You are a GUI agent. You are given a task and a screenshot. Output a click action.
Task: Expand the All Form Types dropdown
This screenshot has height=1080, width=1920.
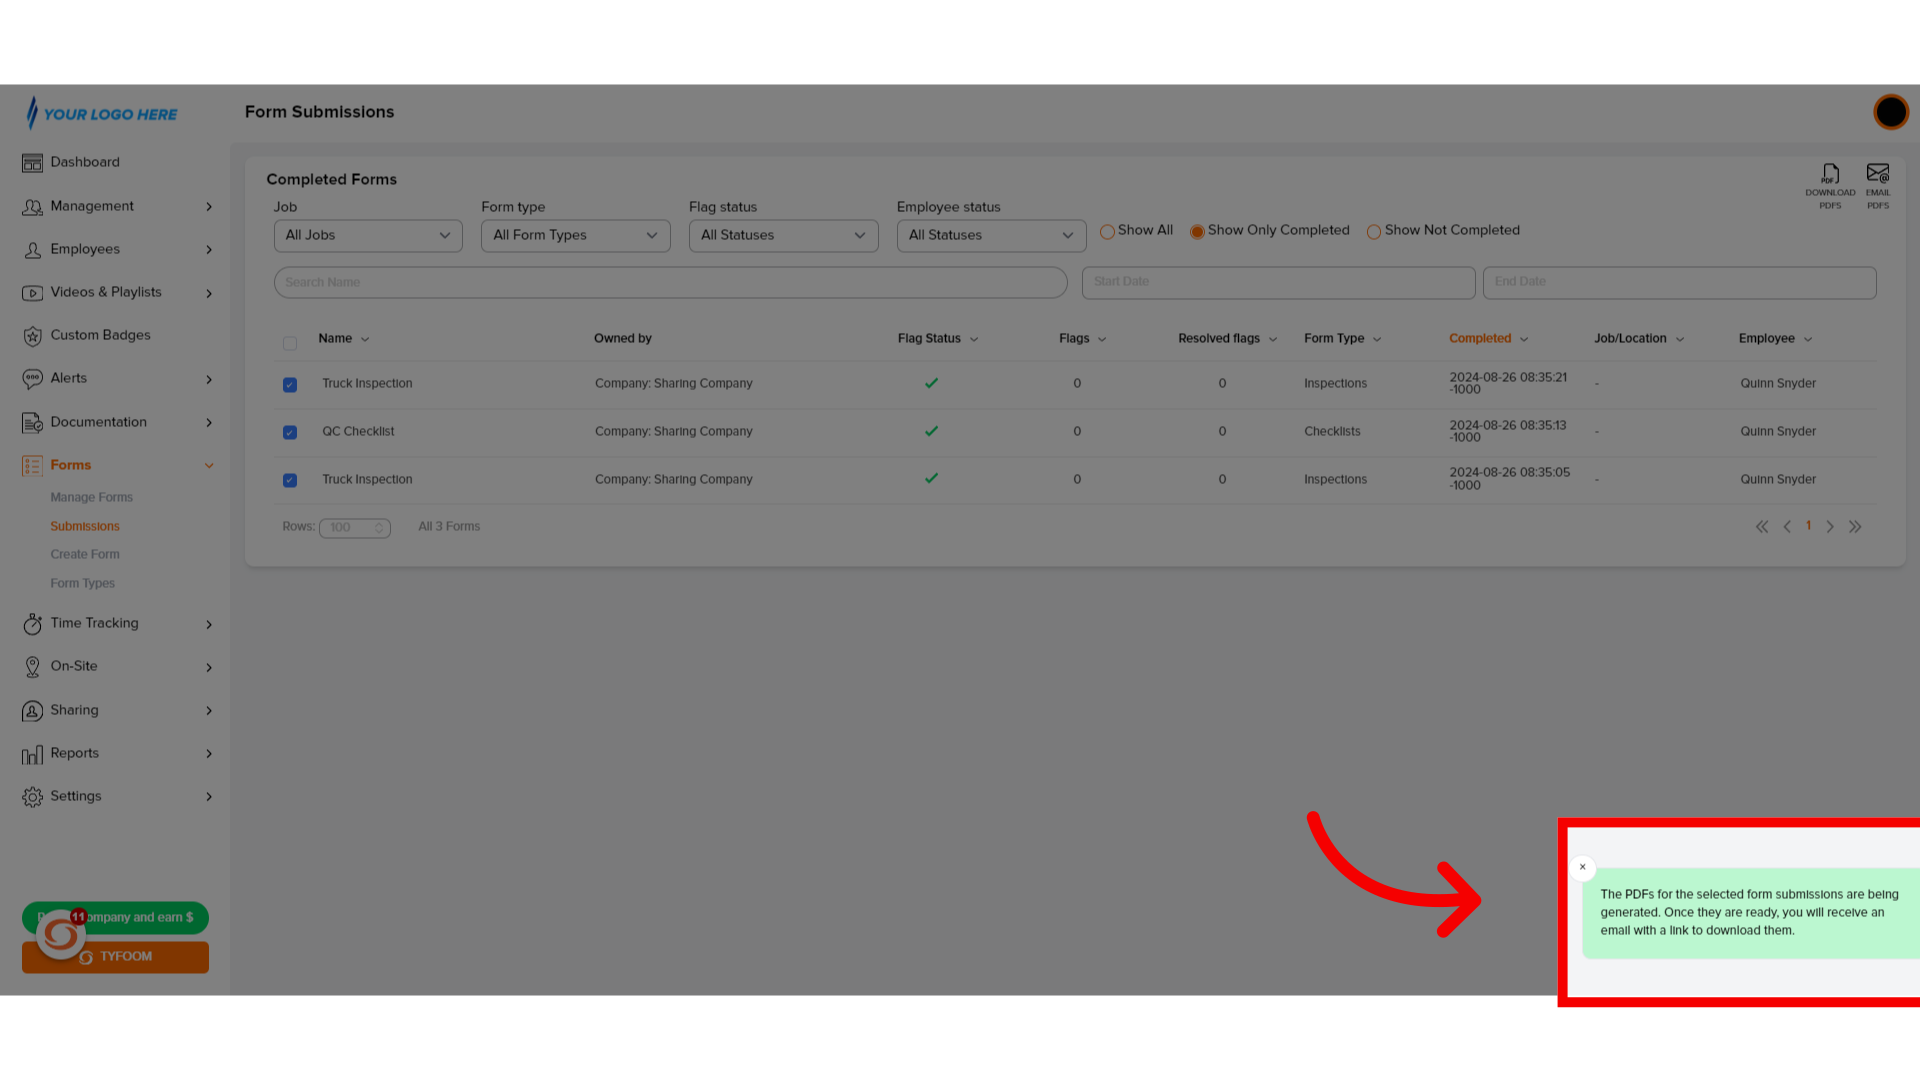point(574,235)
